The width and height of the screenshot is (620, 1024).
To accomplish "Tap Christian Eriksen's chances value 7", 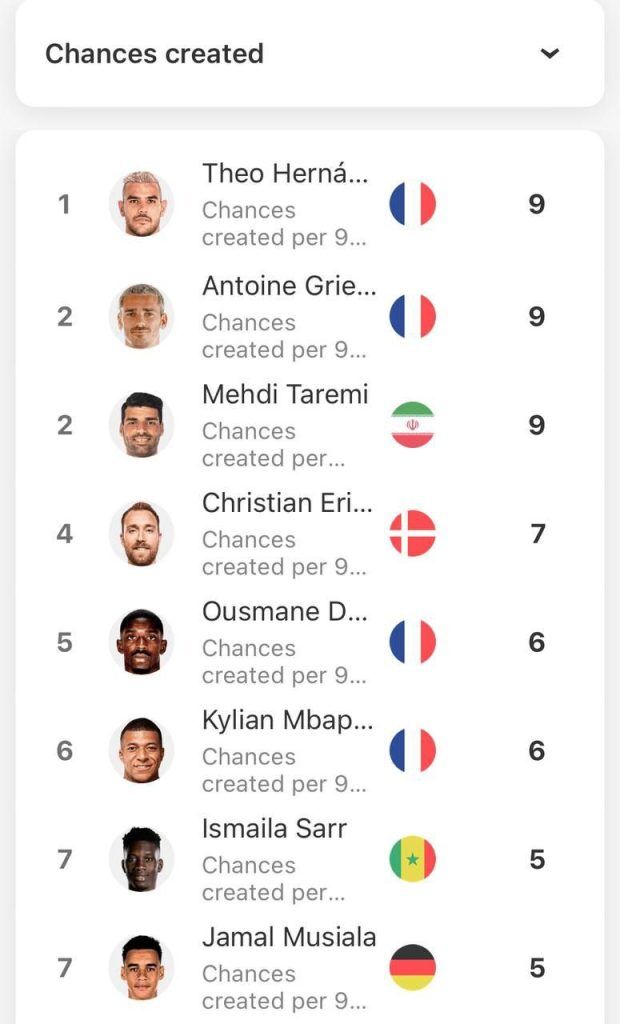I will coord(537,533).
